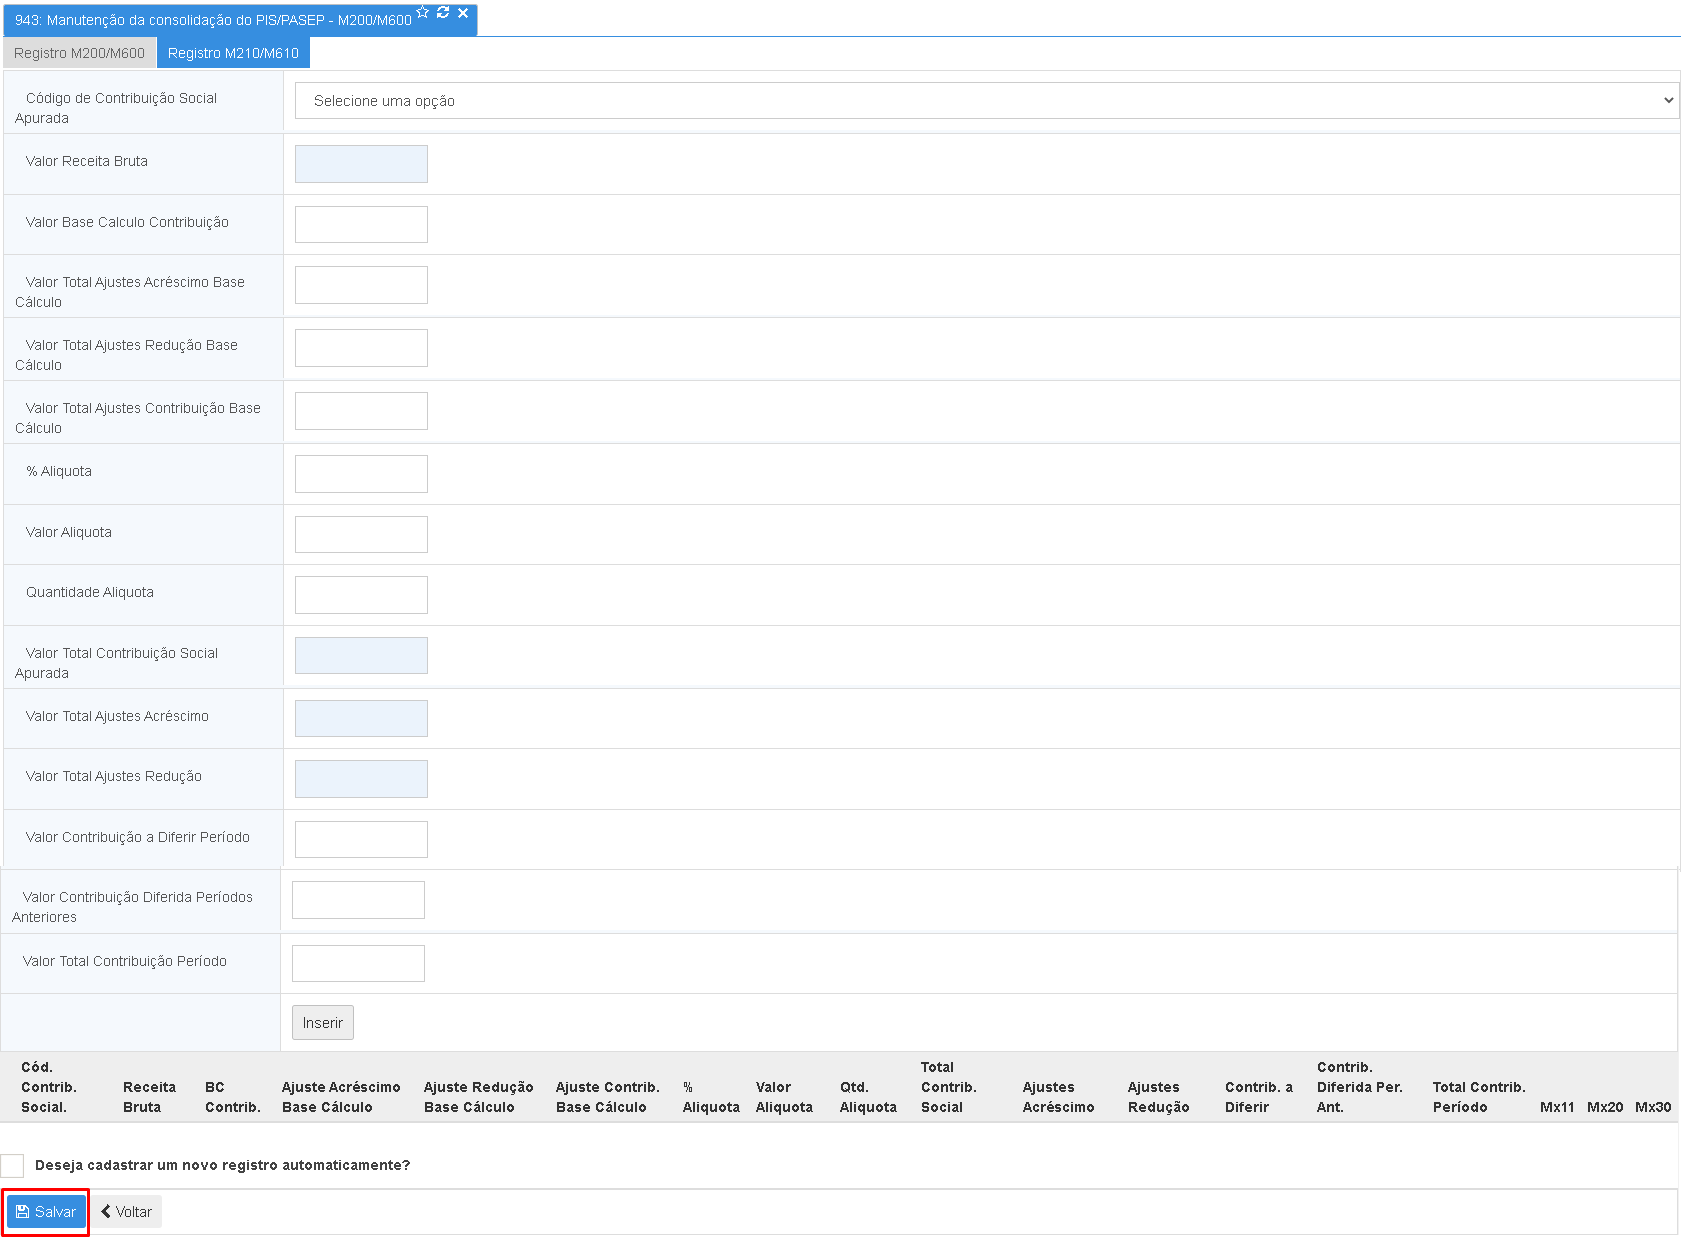
Task: Click the Valor Aliquota input field
Action: pos(361,535)
